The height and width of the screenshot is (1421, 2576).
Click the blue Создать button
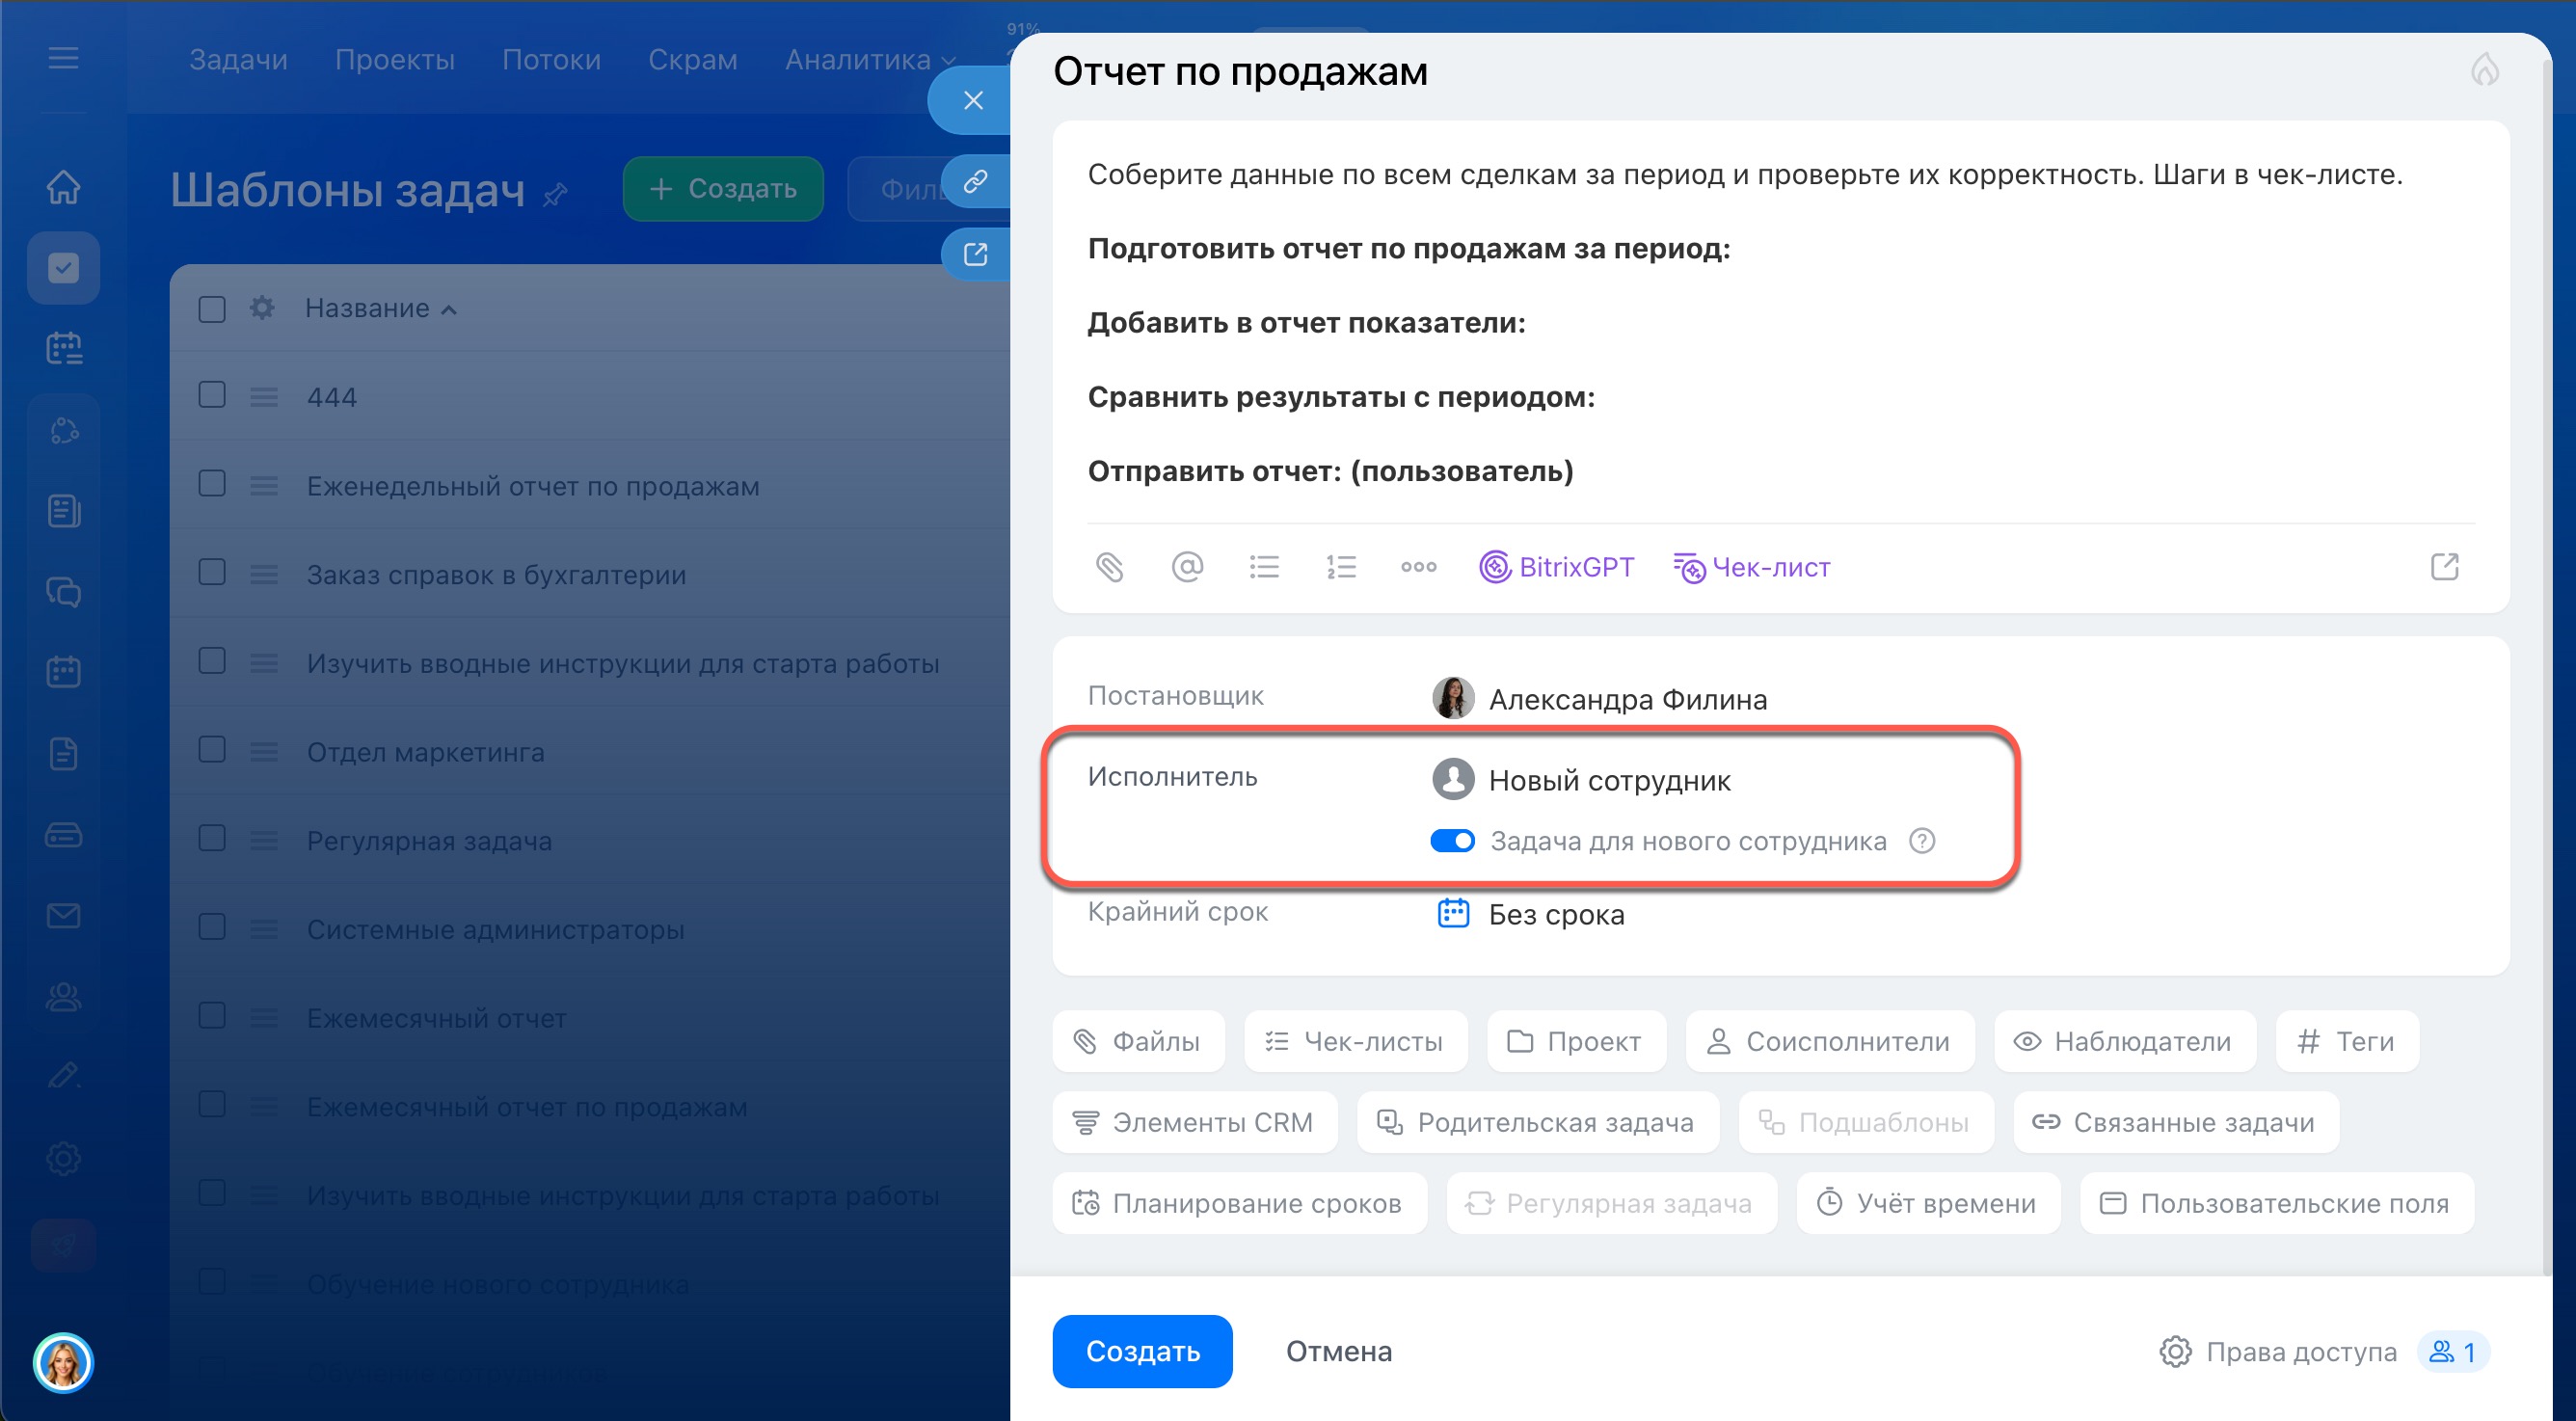1142,1351
